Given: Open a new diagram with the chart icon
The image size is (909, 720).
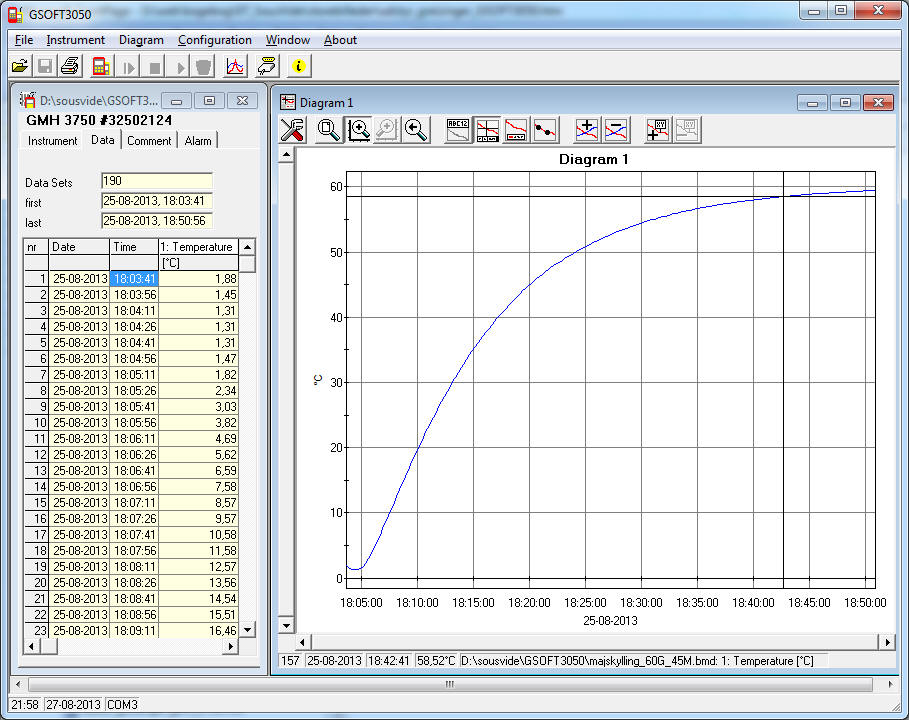Looking at the screenshot, I should click(235, 66).
